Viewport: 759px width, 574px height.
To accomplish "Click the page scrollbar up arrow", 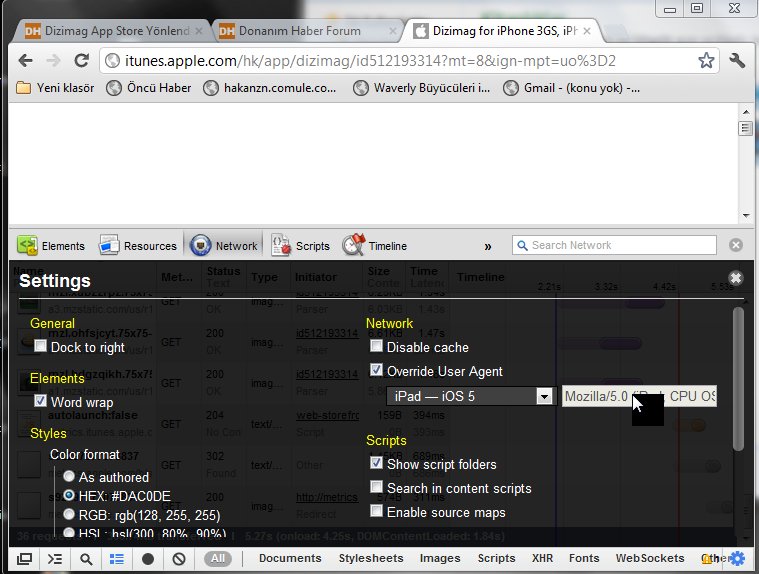I will (746, 112).
